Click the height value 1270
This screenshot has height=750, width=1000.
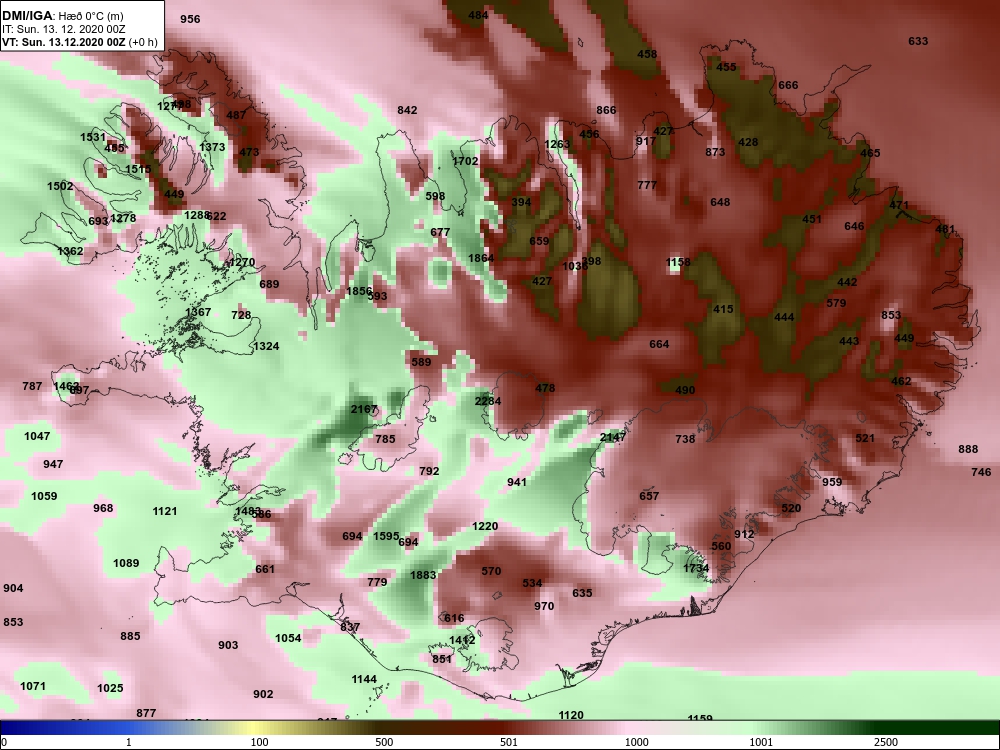(242, 262)
